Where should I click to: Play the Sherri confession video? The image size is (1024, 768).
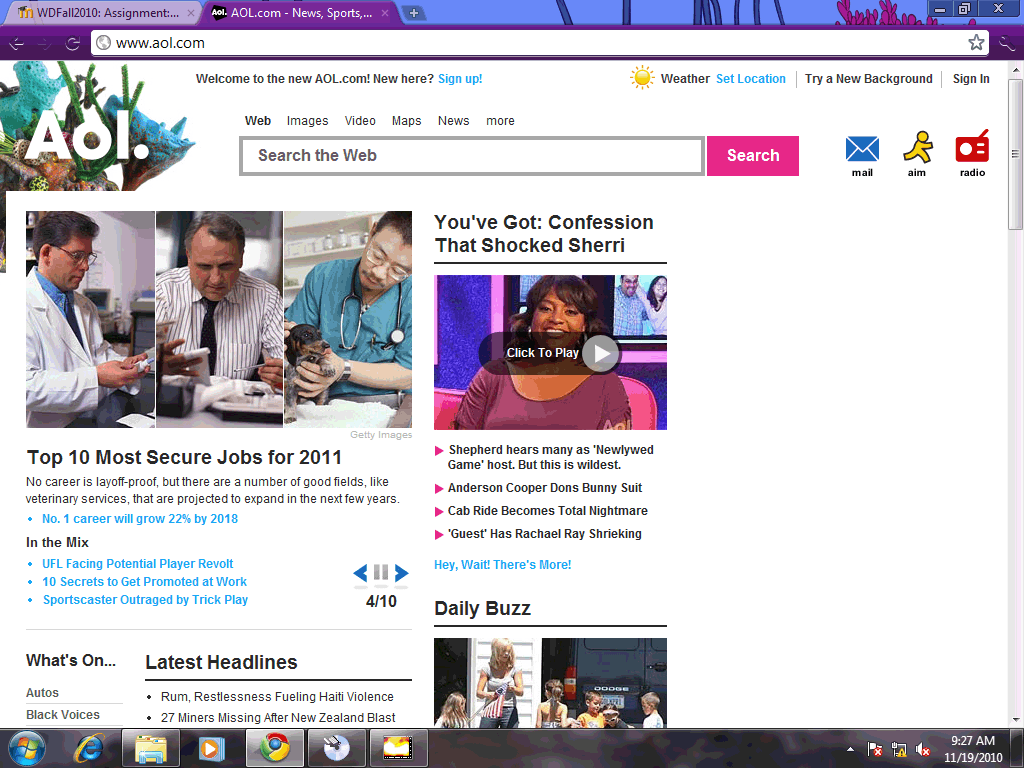pyautogui.click(x=600, y=353)
